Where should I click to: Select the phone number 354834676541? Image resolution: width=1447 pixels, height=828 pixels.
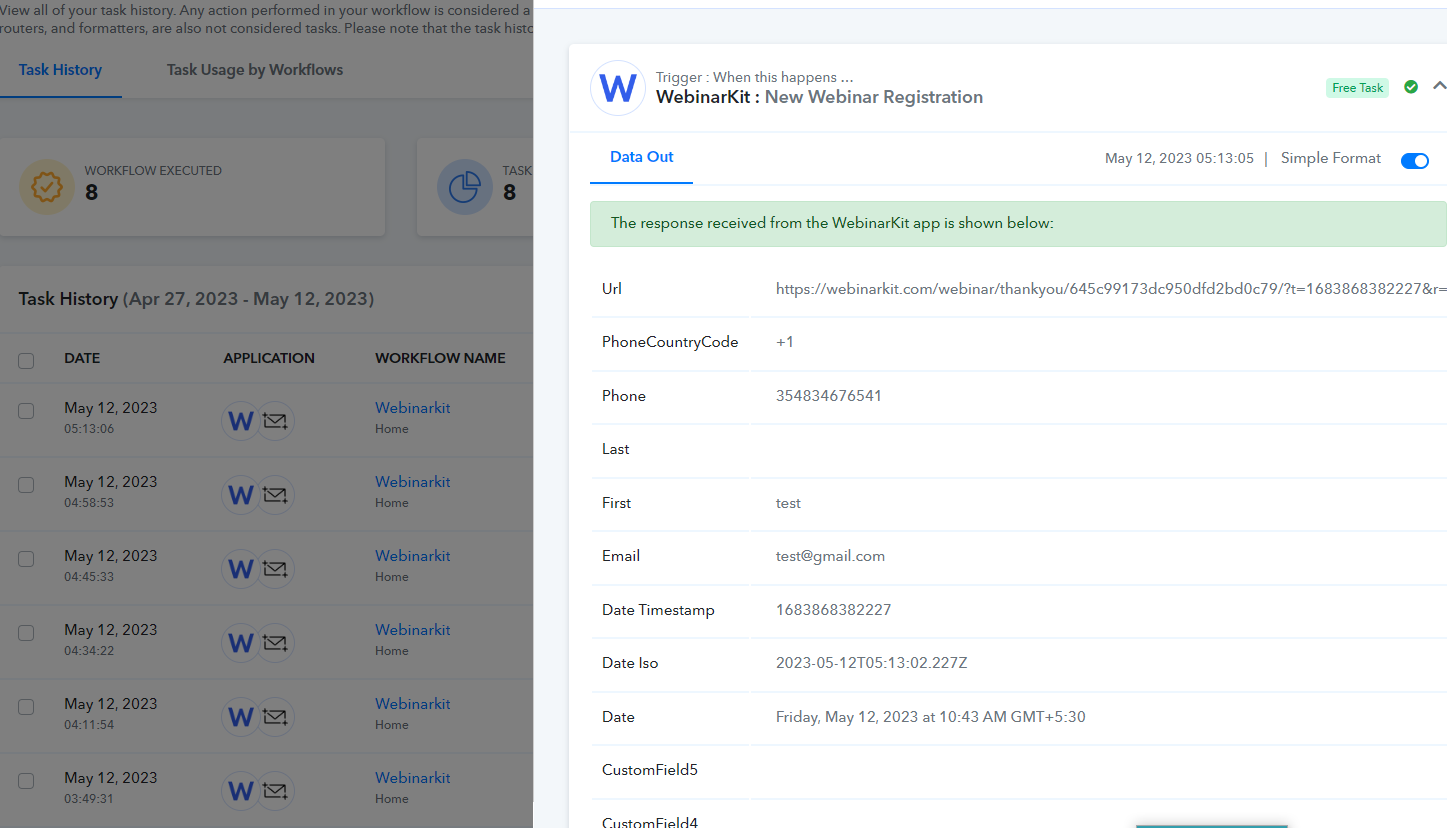click(x=829, y=396)
